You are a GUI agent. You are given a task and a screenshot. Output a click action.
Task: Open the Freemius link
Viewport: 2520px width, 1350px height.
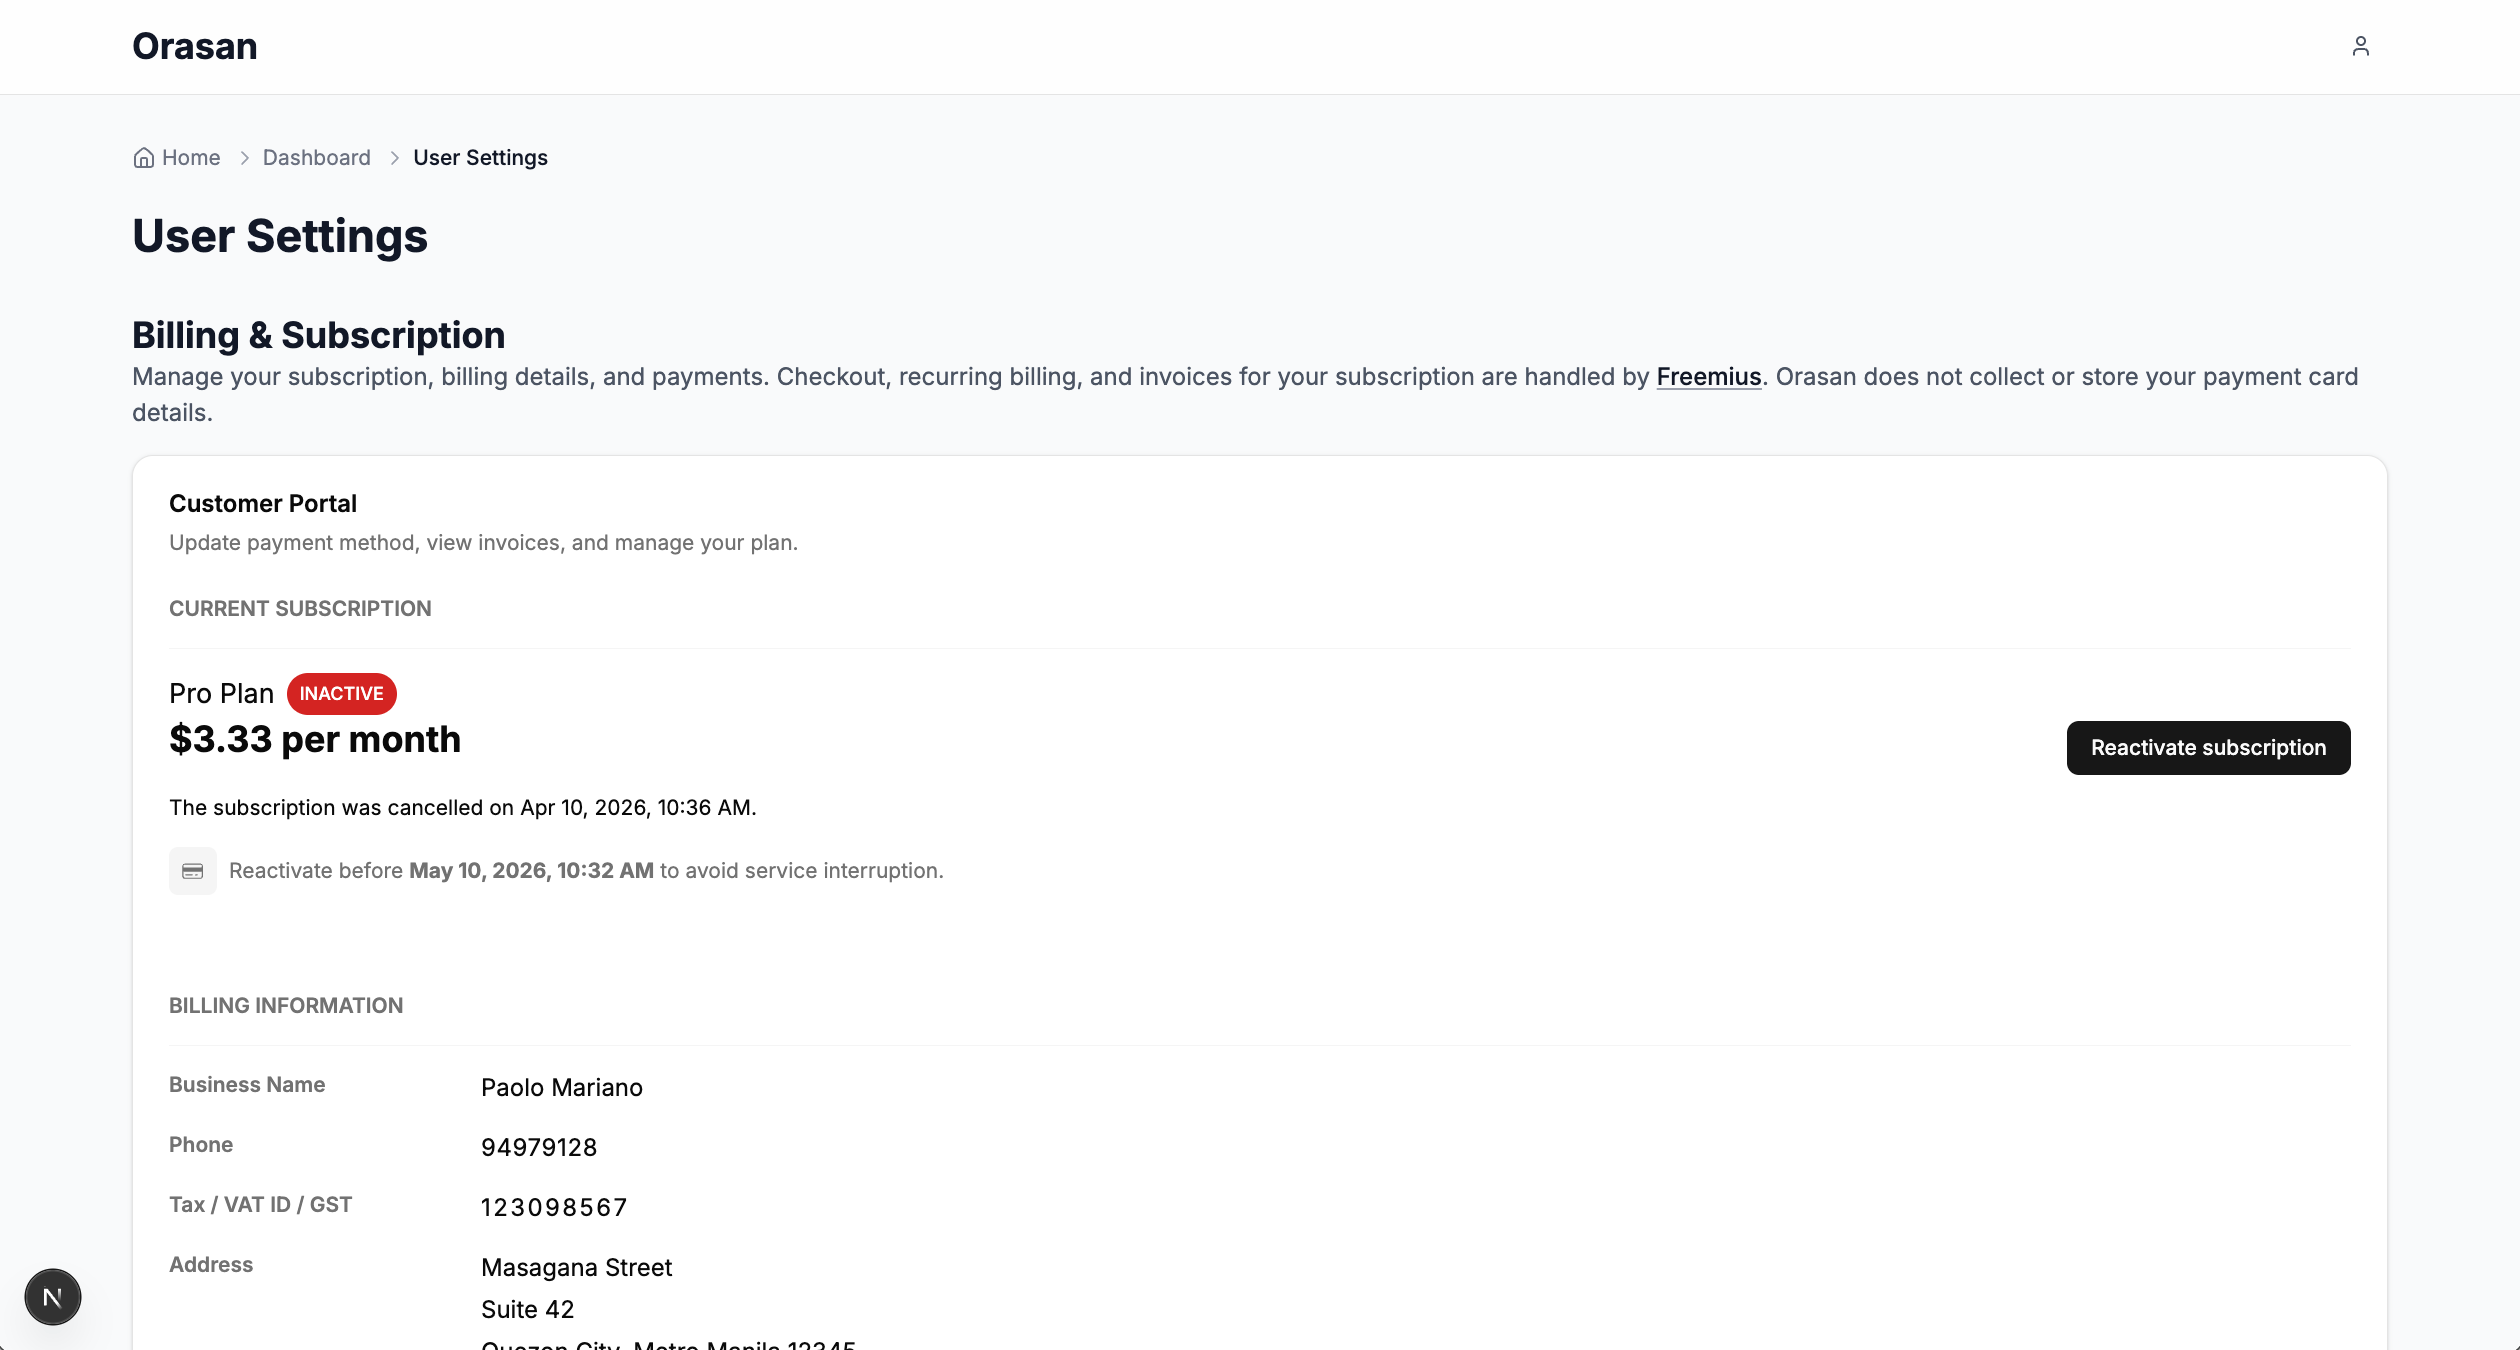coord(1708,377)
